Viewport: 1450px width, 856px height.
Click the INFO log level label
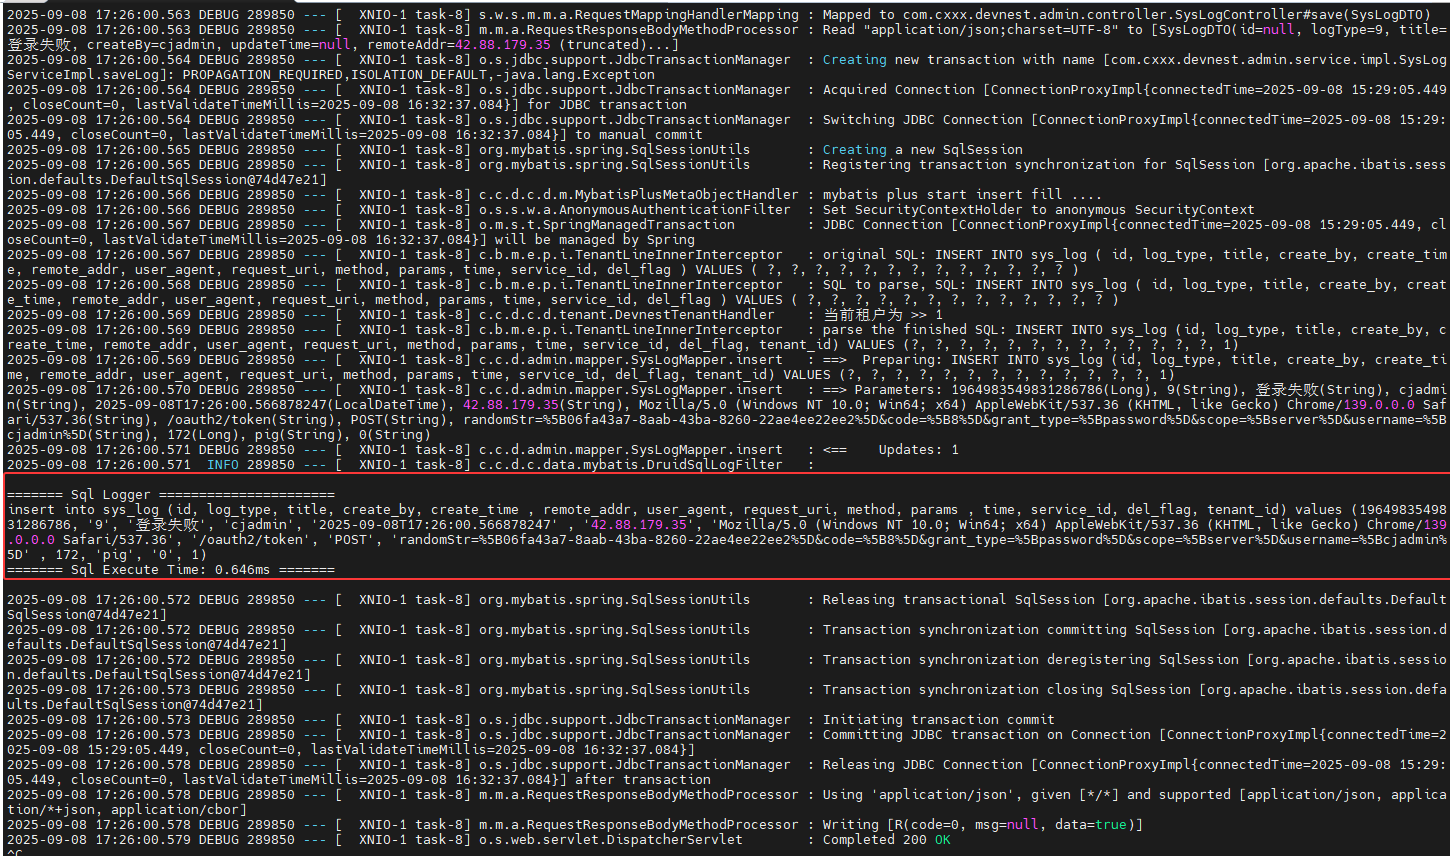[x=223, y=465]
